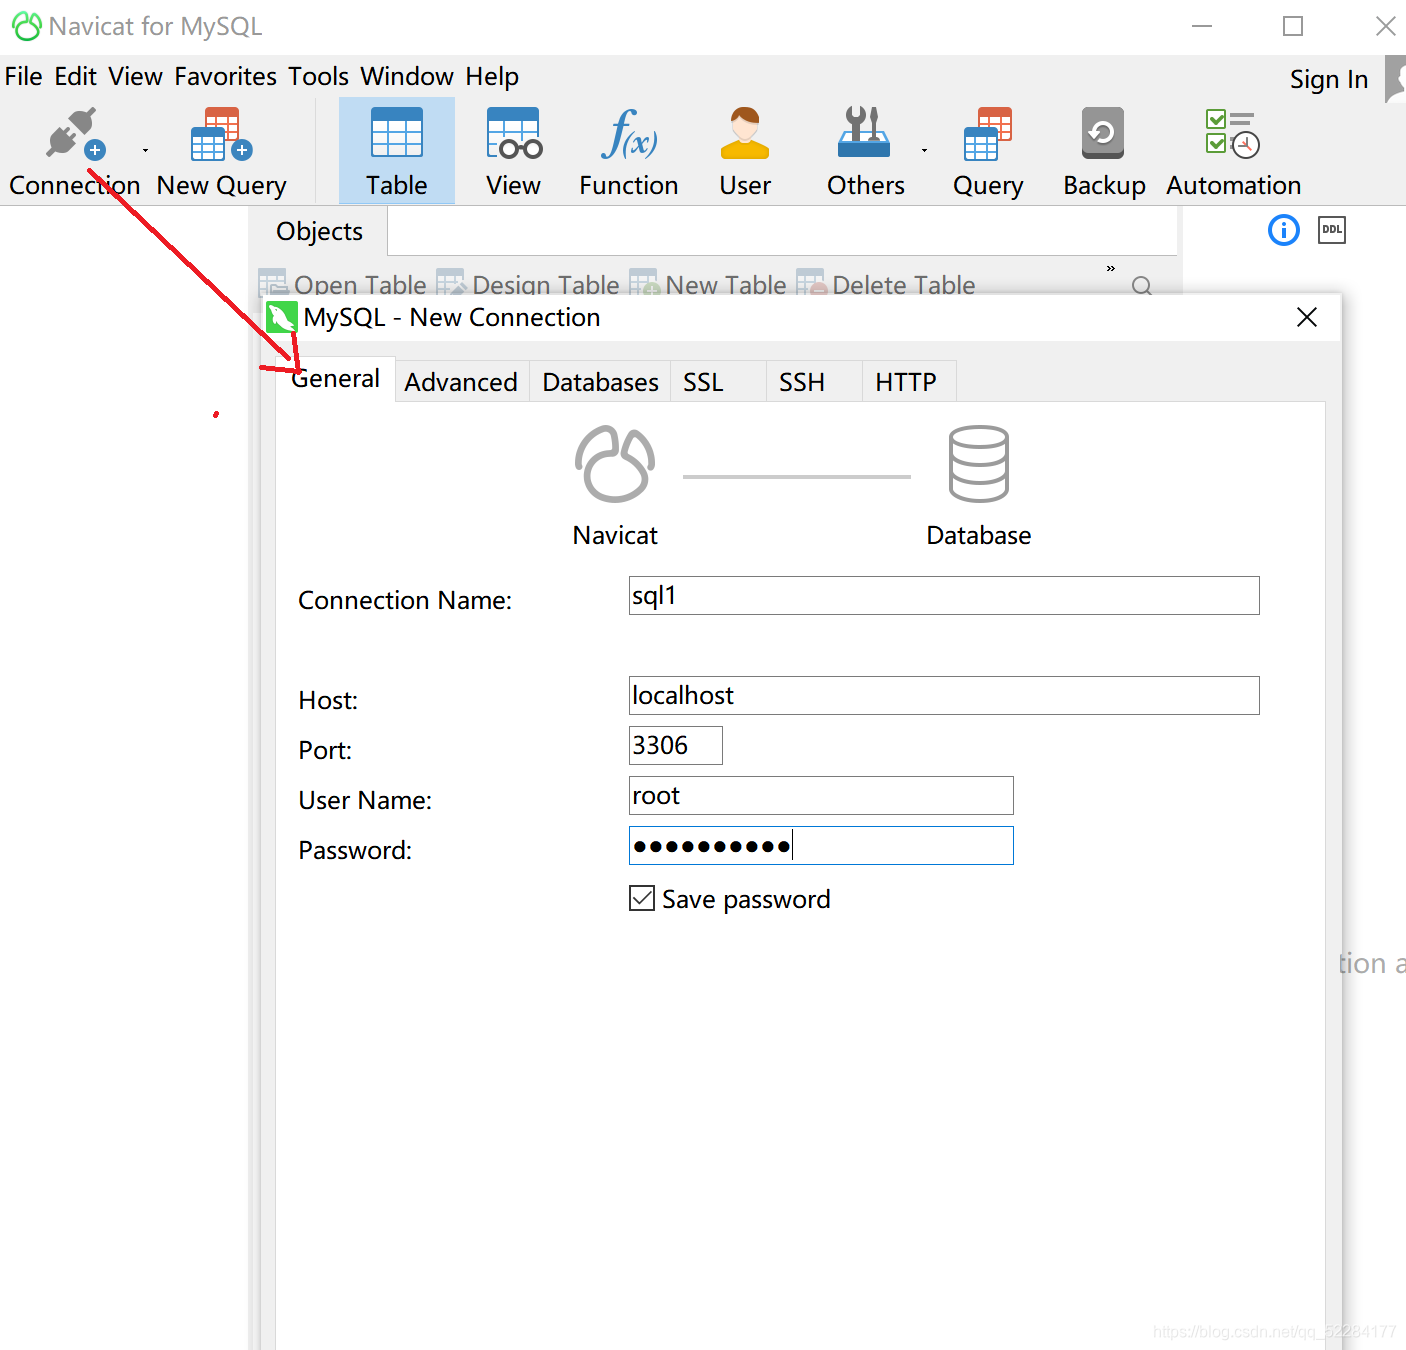Click the Port input field

coord(676,745)
